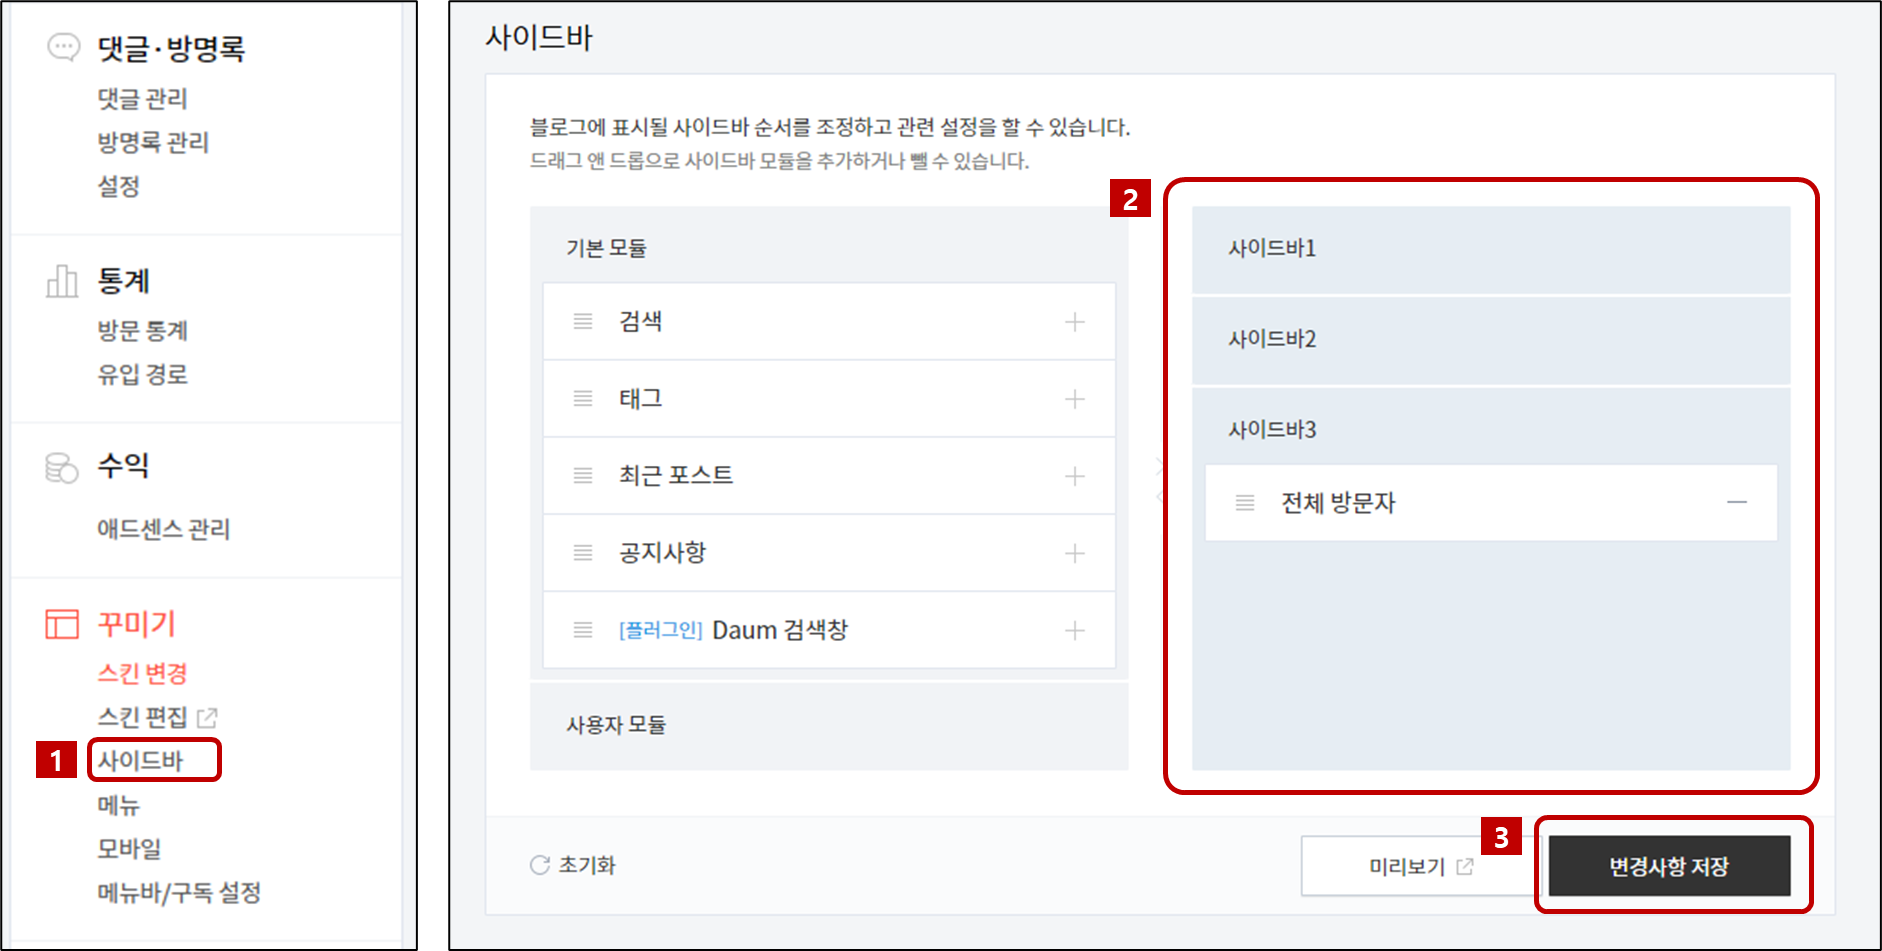The height and width of the screenshot is (951, 1882).
Task: Open 스킨 편집 menu item
Action: pyautogui.click(x=142, y=717)
